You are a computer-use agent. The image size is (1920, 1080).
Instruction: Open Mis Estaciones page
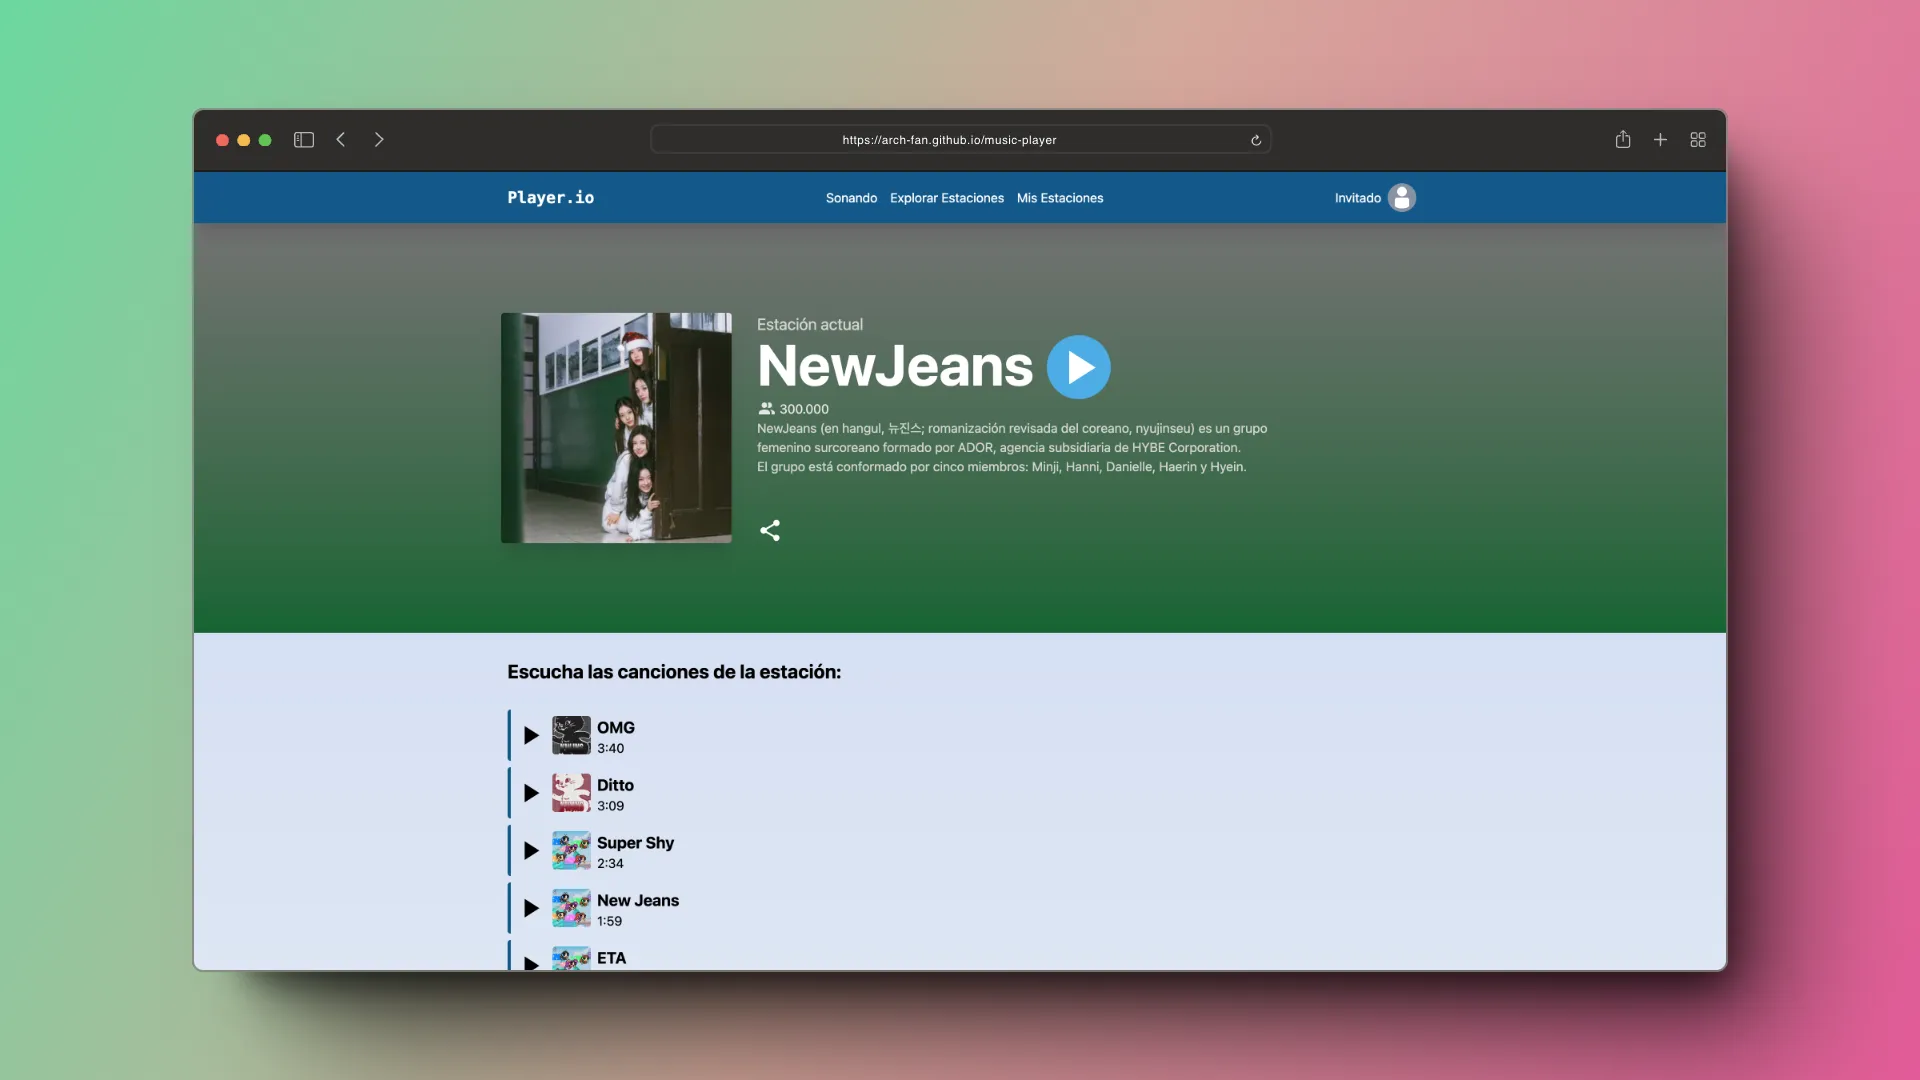(x=1059, y=198)
